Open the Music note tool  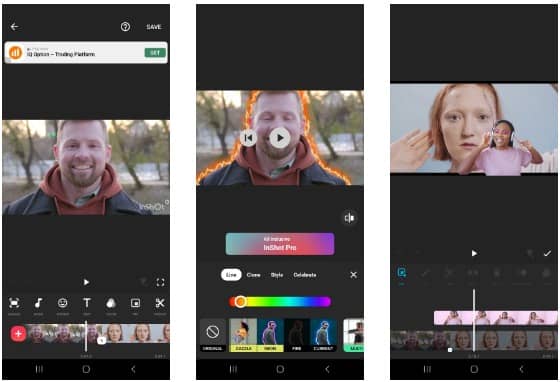39,303
